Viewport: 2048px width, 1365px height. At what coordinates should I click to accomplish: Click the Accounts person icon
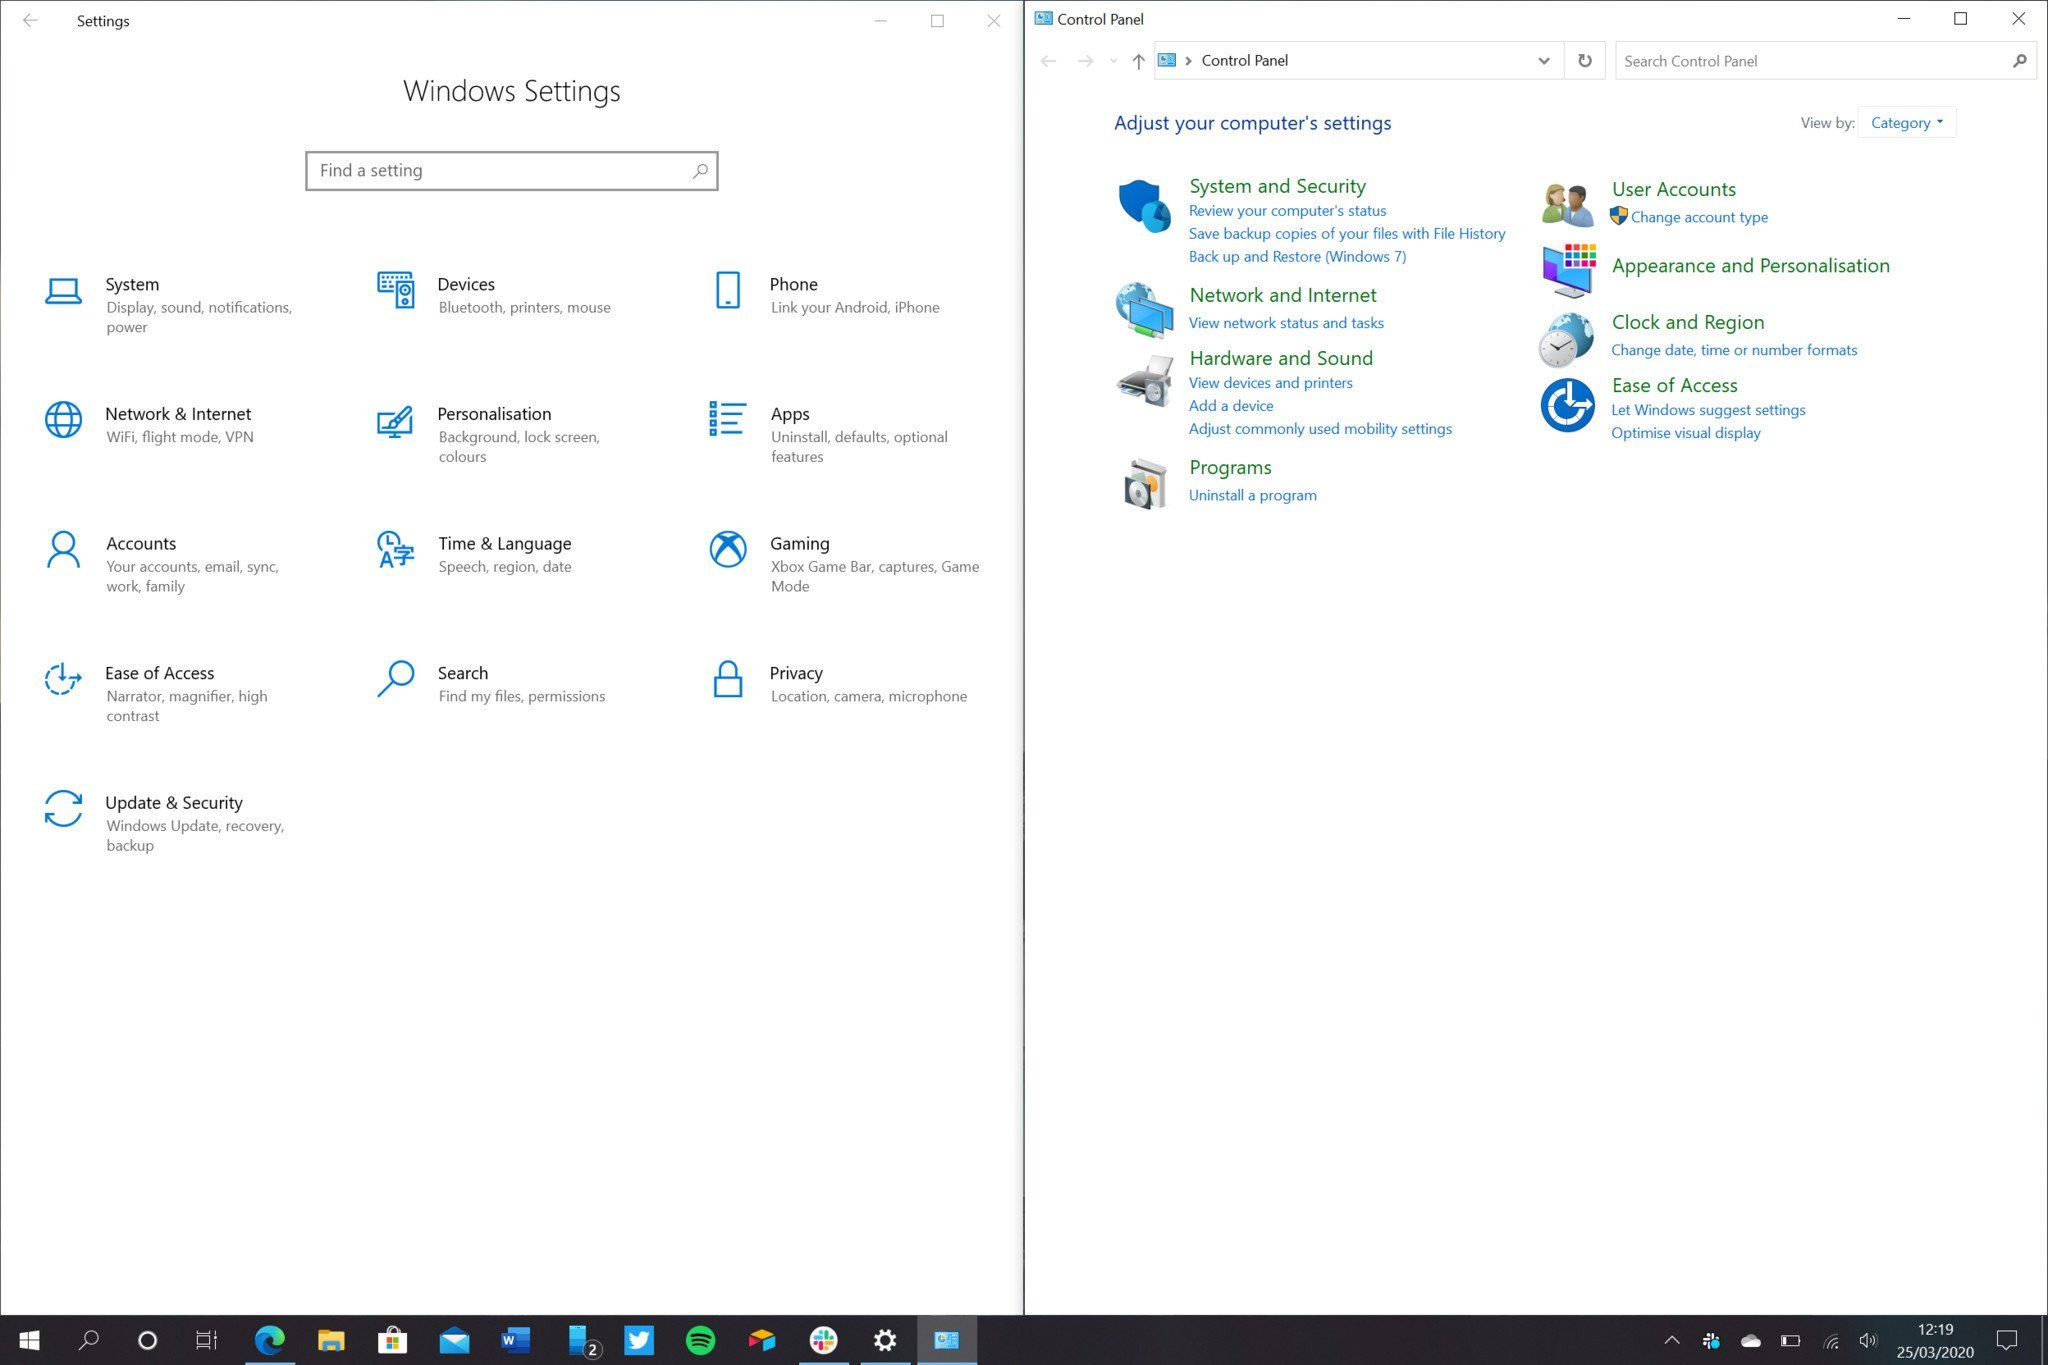pos(63,549)
